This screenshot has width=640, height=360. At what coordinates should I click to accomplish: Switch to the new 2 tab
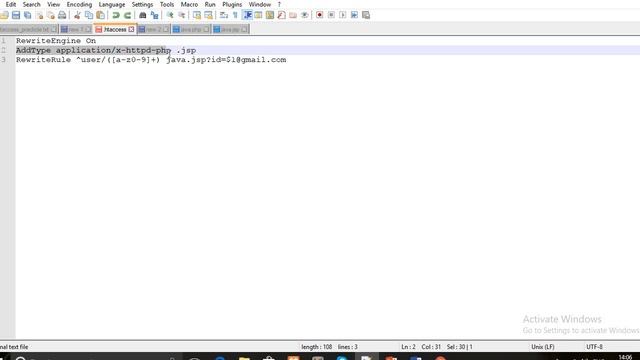click(x=153, y=29)
